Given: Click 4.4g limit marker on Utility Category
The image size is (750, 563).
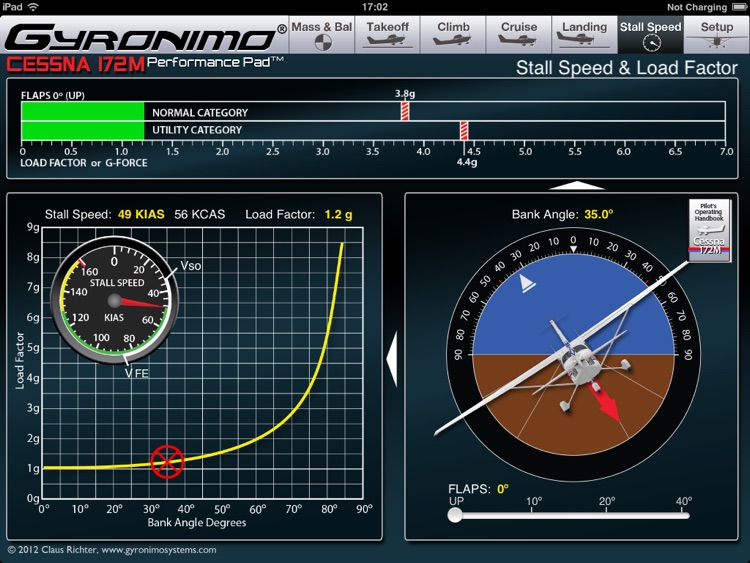Looking at the screenshot, I should click(463, 130).
